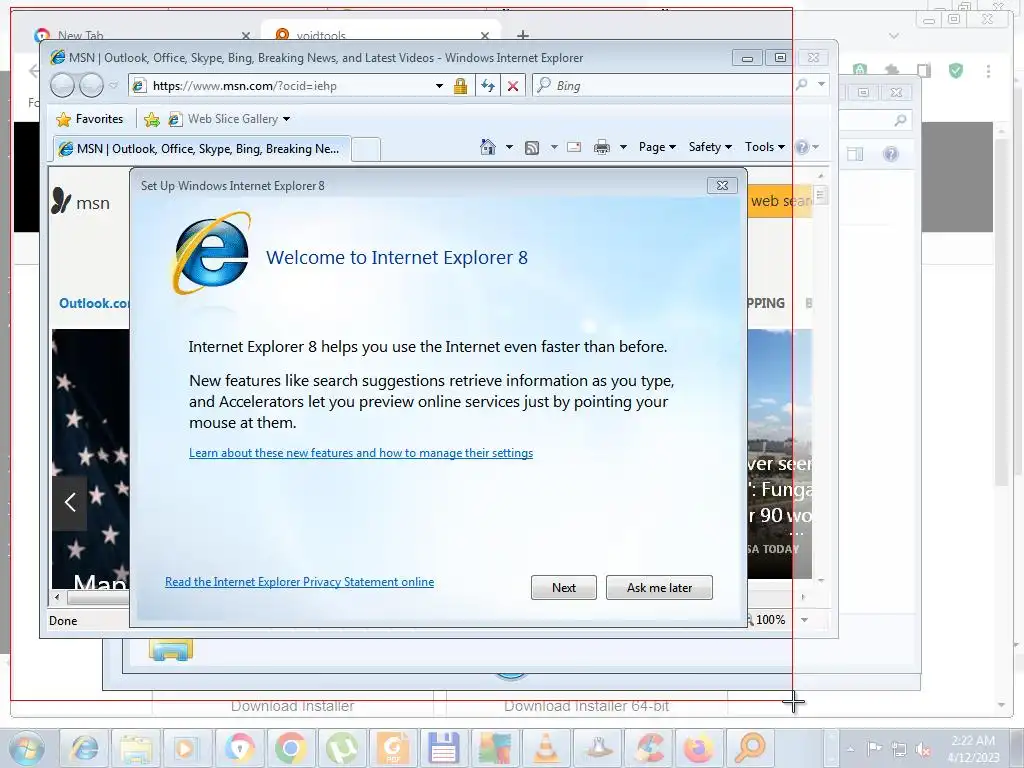Viewport: 1024px width, 768px height.
Task: Click the IE Forward navigation button
Action: pos(91,85)
